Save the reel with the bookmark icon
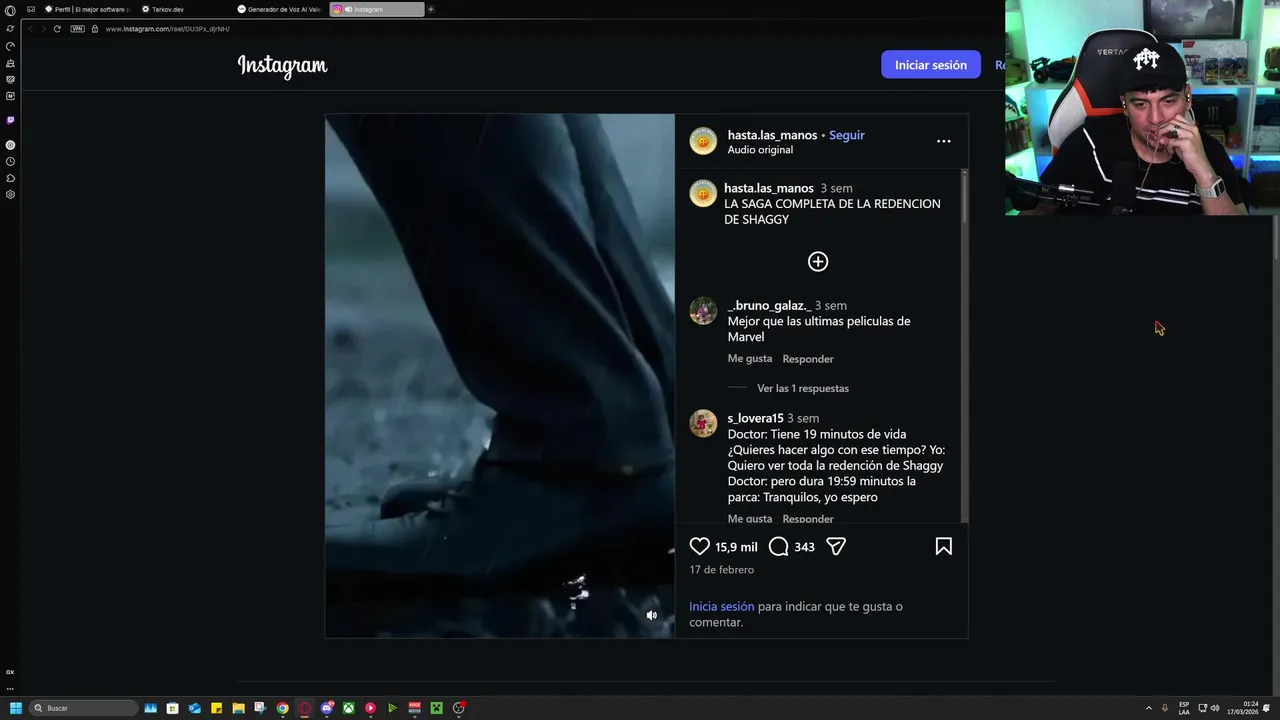1280x720 pixels. tap(943, 546)
